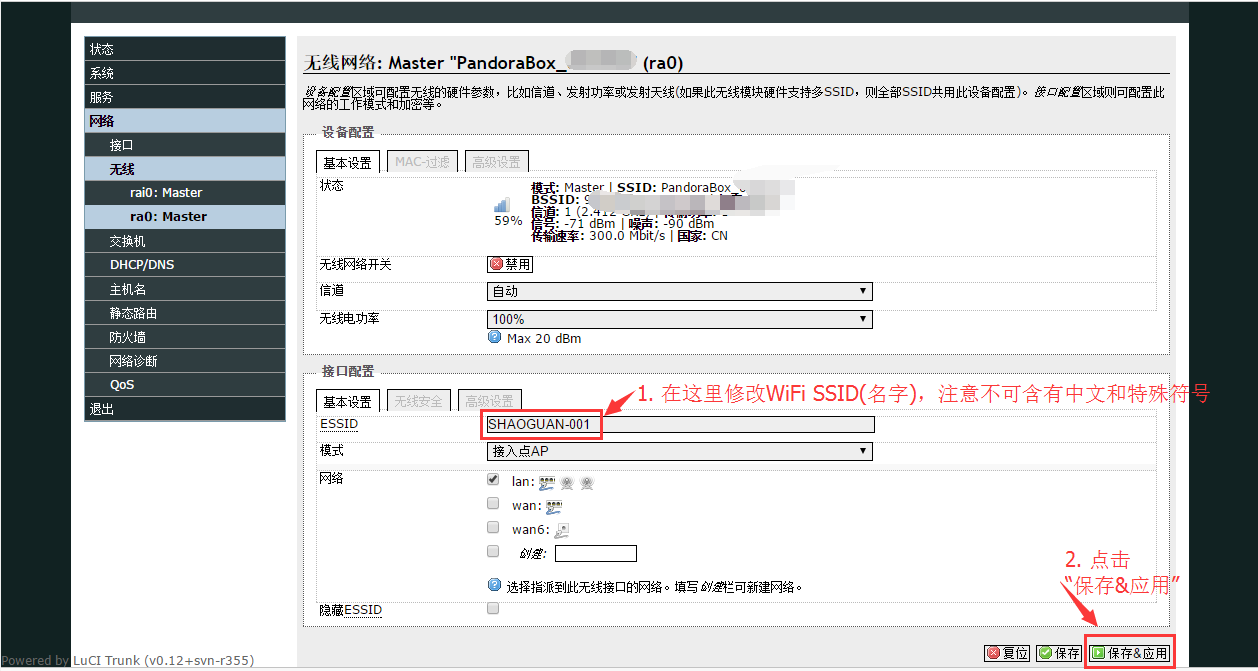1258x671 pixels.
Task: Click the 复位 button
Action: (1007, 653)
